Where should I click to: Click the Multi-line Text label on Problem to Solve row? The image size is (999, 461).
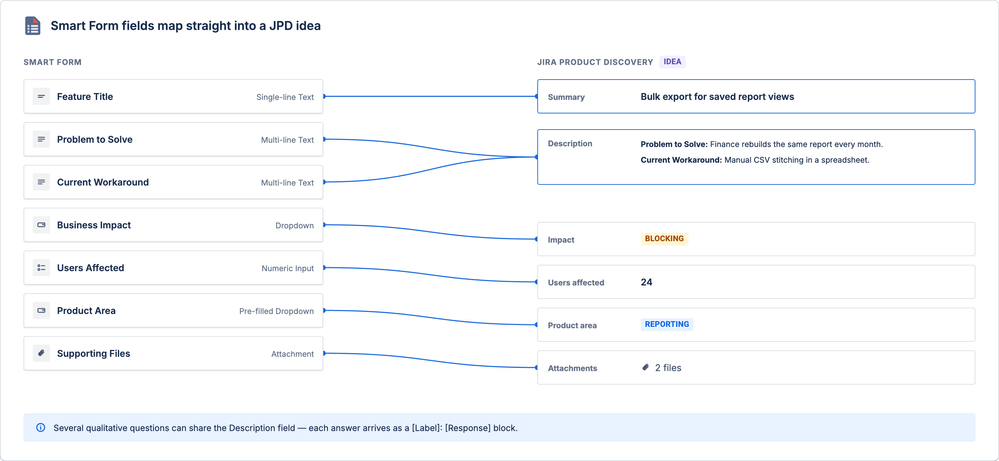[287, 140]
